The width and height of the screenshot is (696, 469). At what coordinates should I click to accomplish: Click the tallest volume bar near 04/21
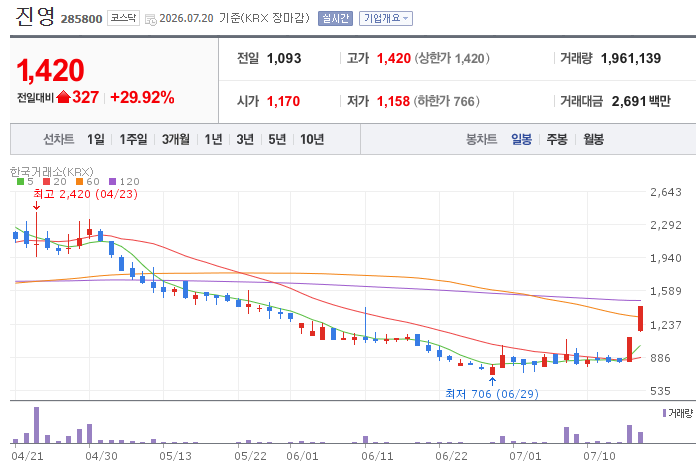tap(36, 425)
